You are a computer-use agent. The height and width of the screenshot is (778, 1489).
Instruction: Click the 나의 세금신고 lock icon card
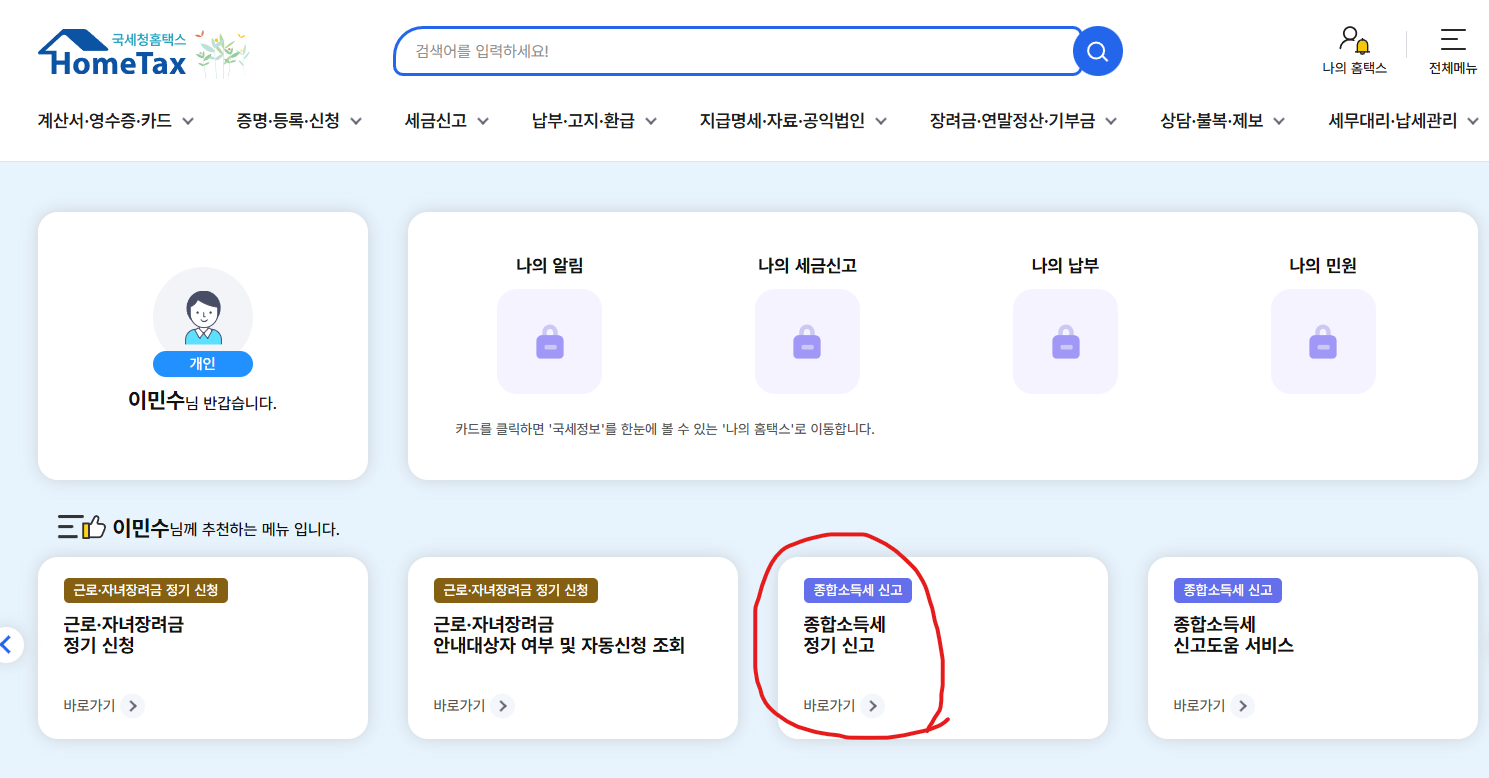point(807,342)
